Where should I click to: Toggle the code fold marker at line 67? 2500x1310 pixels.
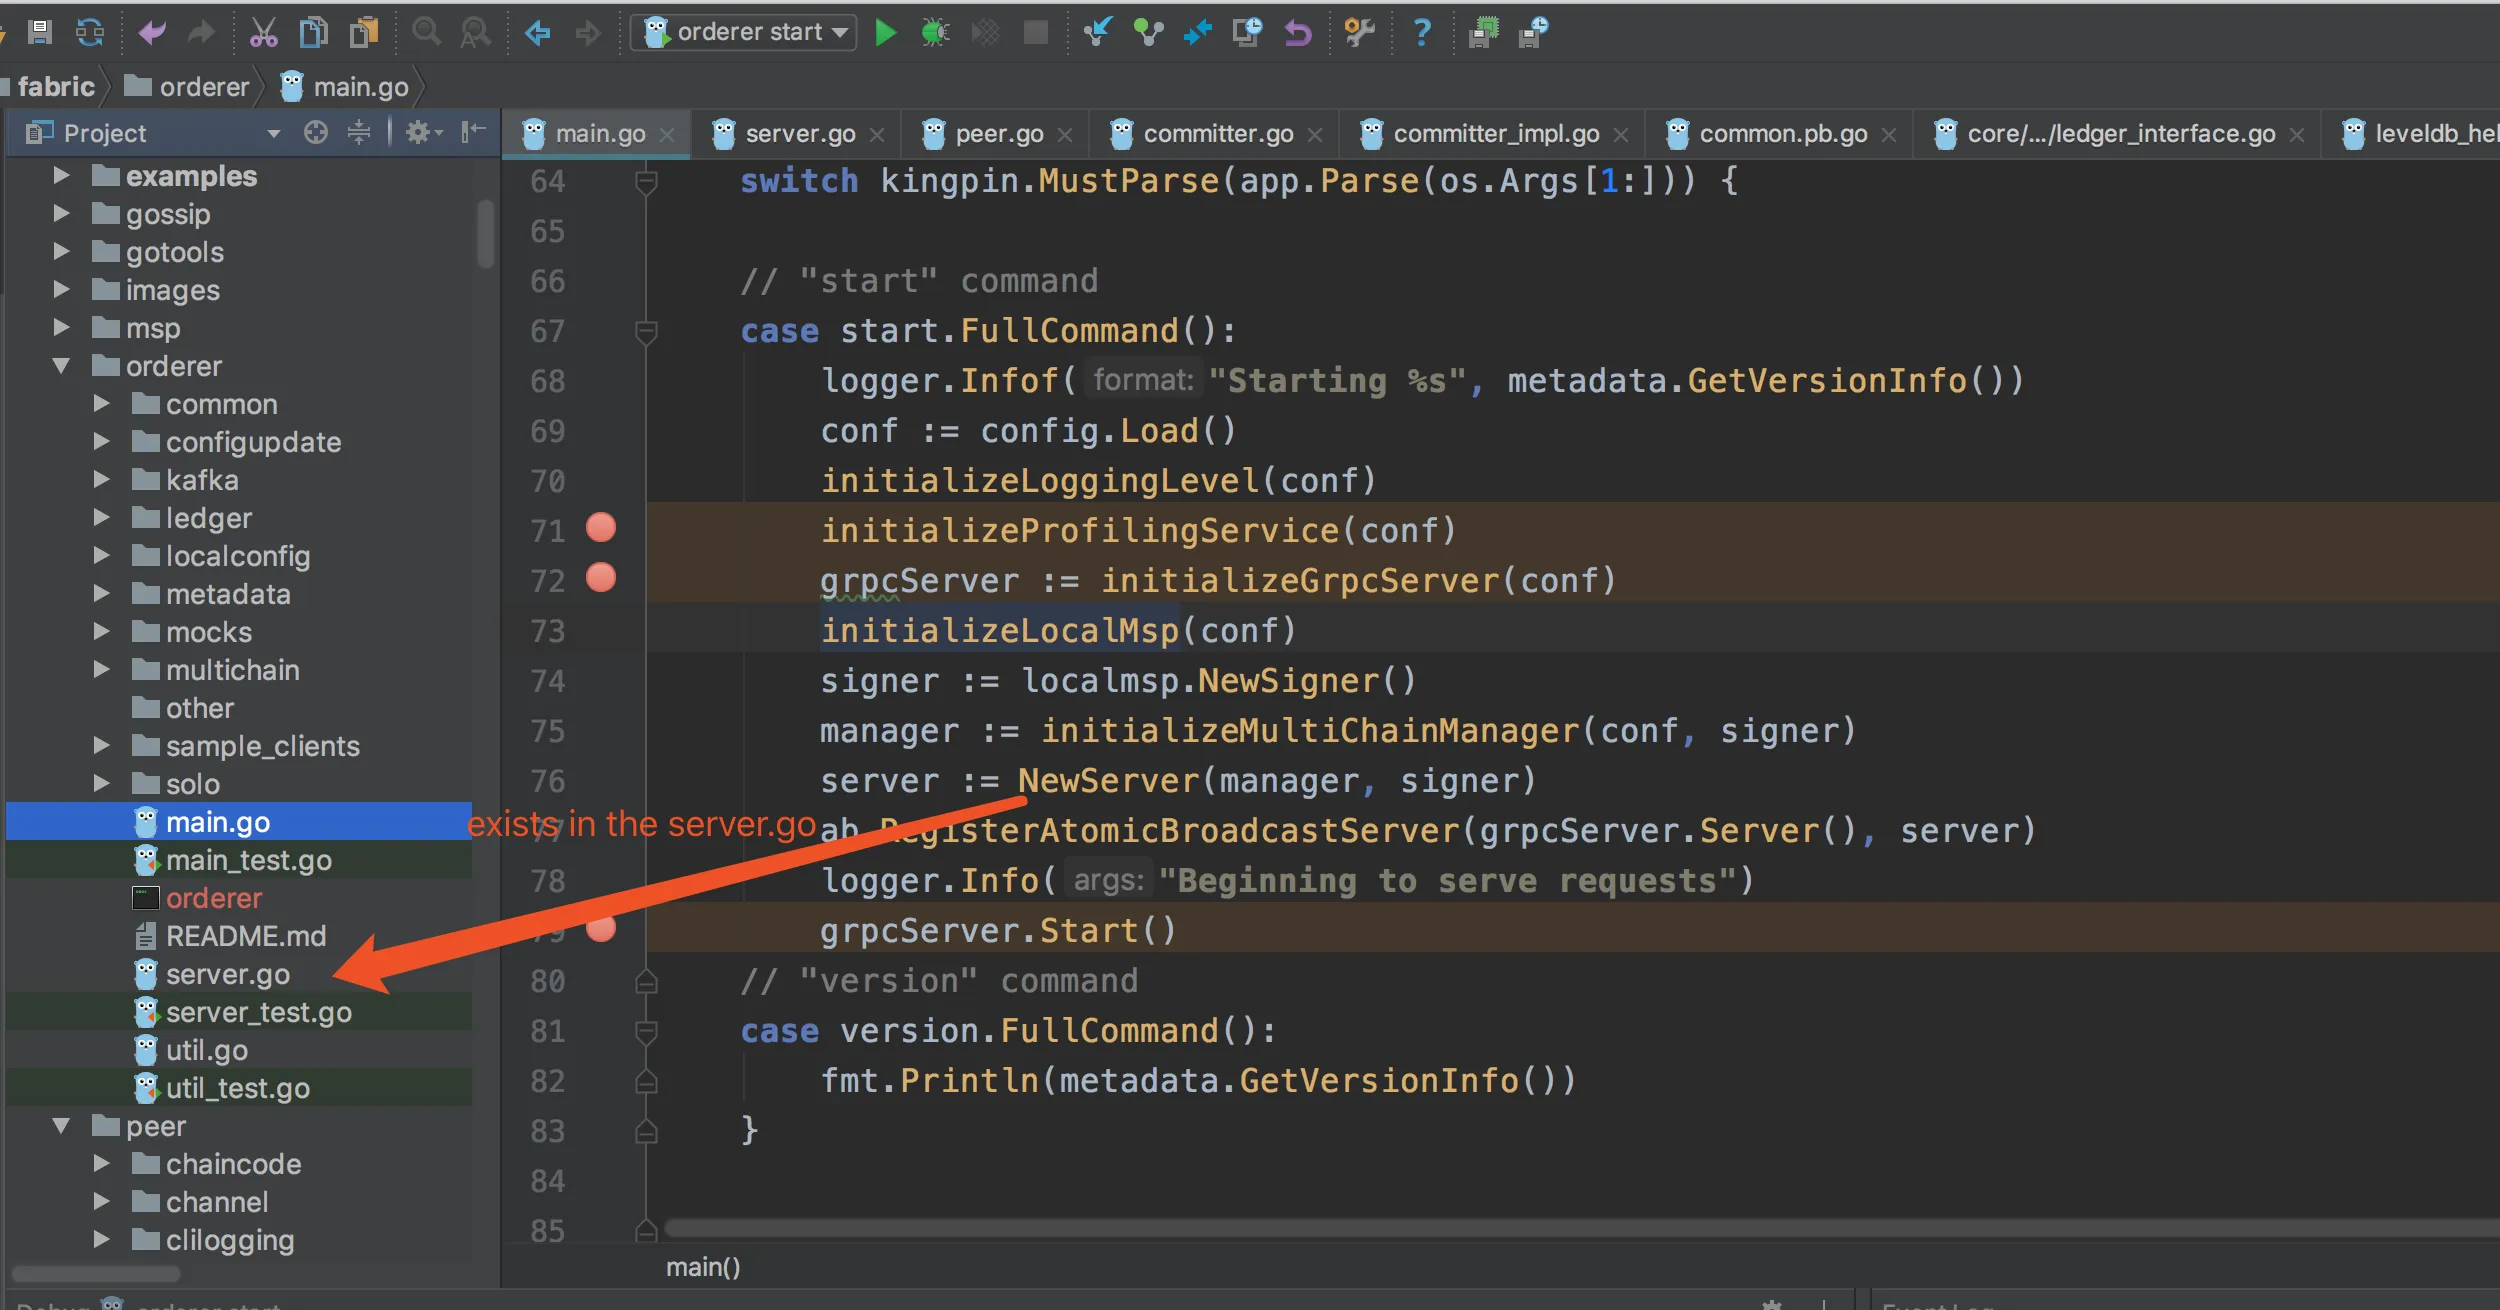click(x=646, y=331)
